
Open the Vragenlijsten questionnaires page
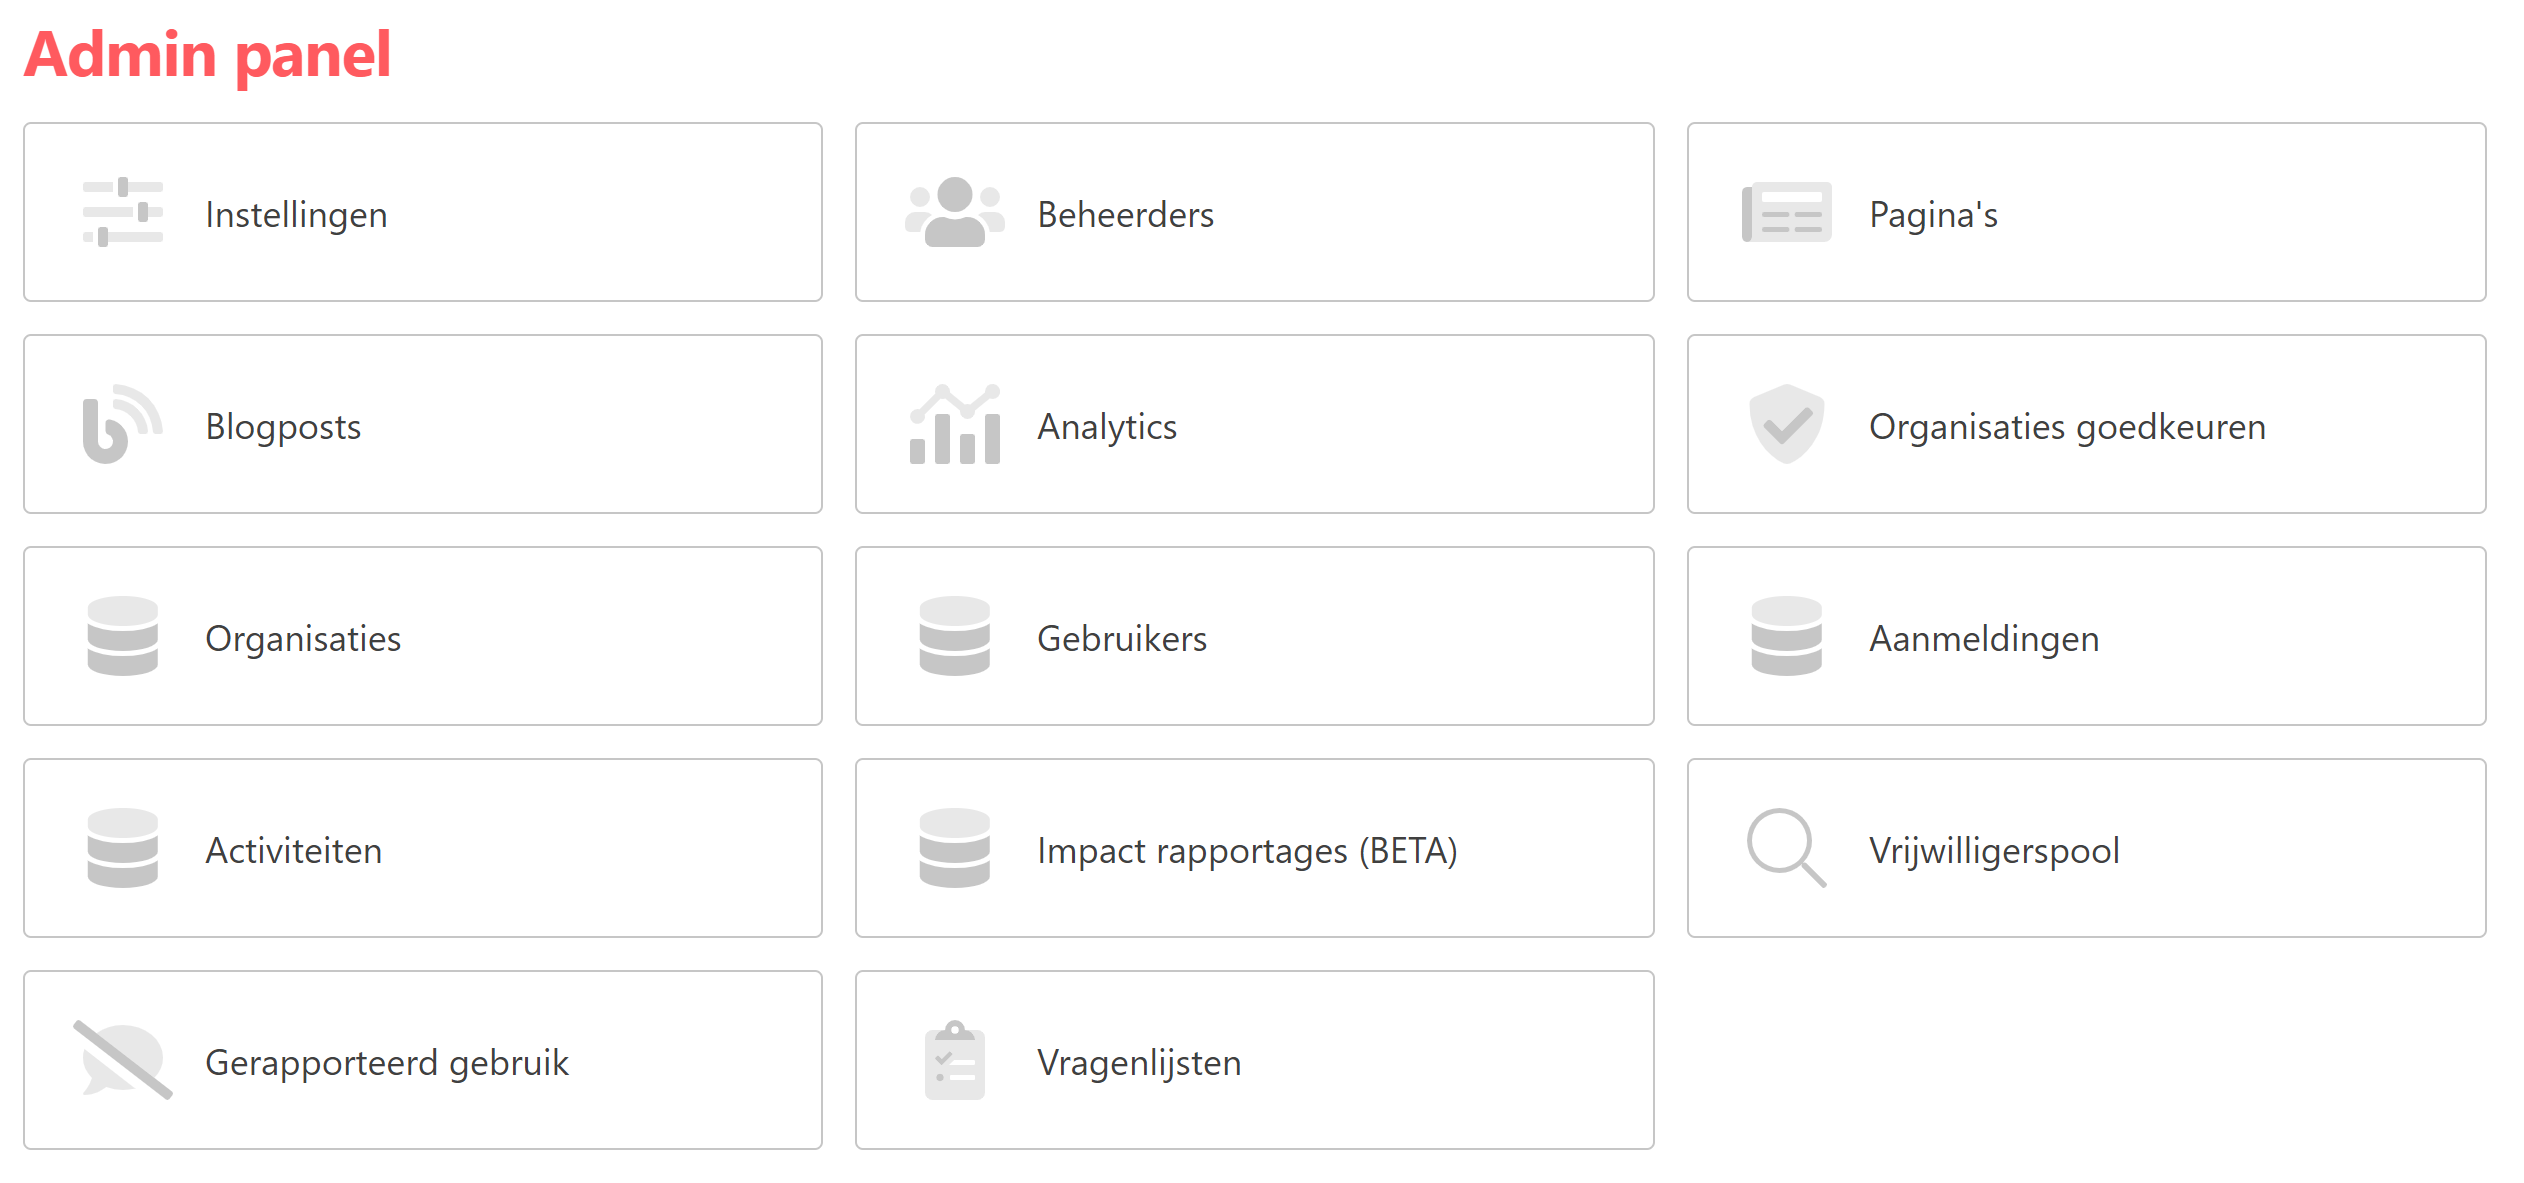(x=1139, y=1063)
